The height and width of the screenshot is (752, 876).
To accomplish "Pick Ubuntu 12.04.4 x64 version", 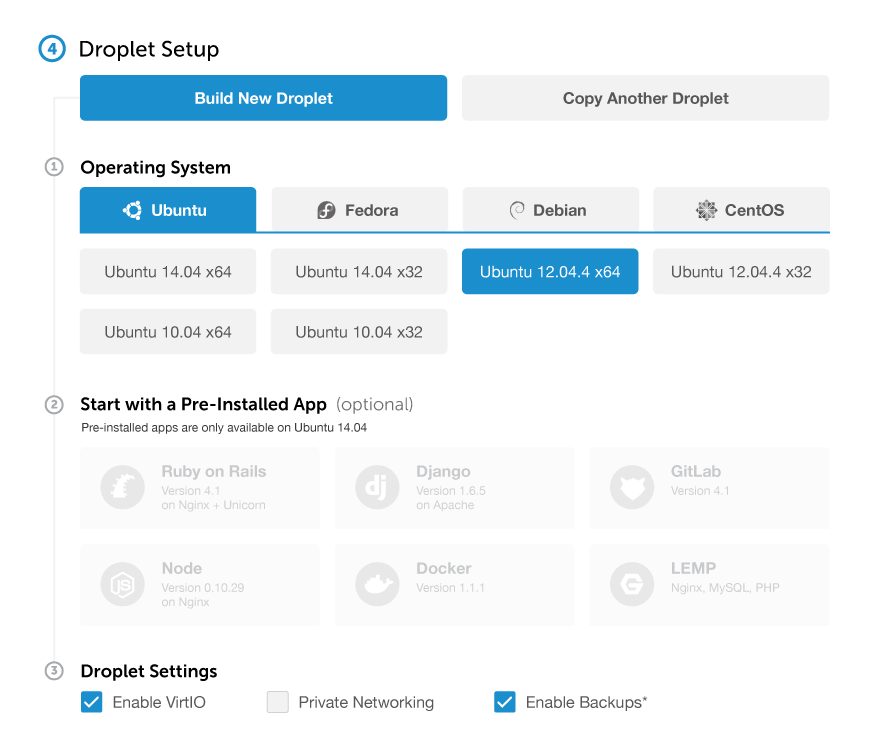I will (x=550, y=272).
